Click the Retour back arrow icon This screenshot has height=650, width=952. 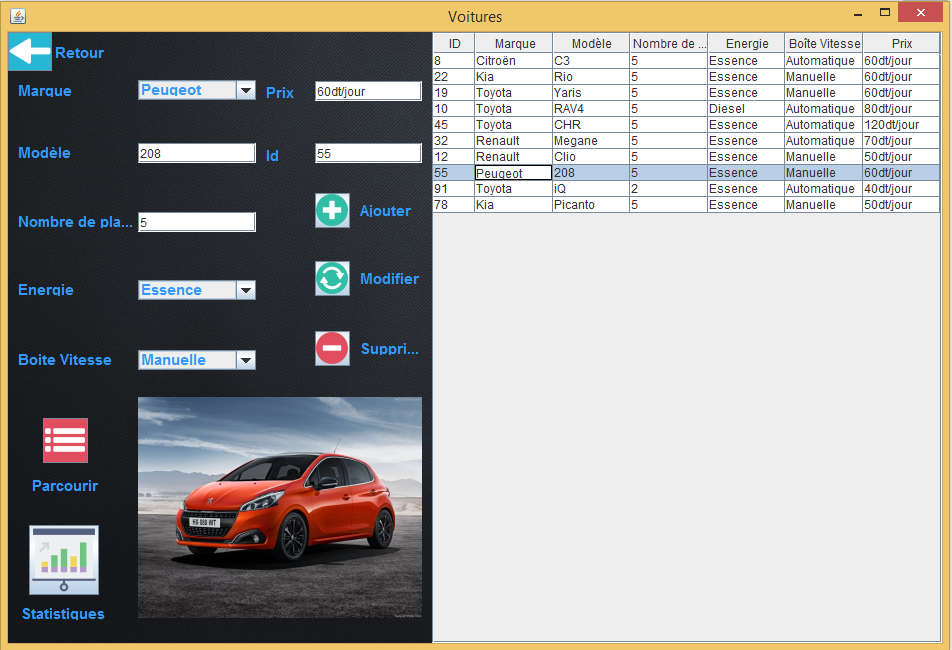[30, 52]
